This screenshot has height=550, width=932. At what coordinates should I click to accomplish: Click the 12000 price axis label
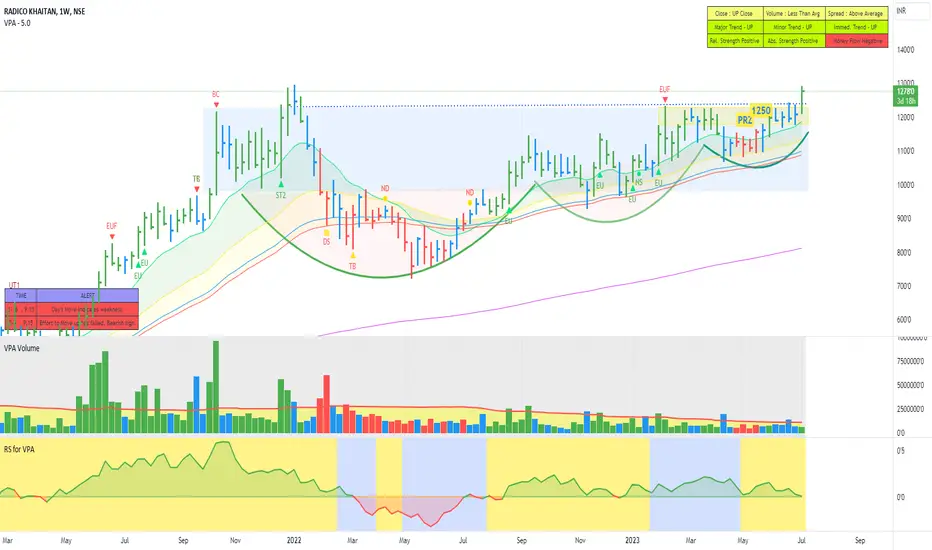coord(905,118)
